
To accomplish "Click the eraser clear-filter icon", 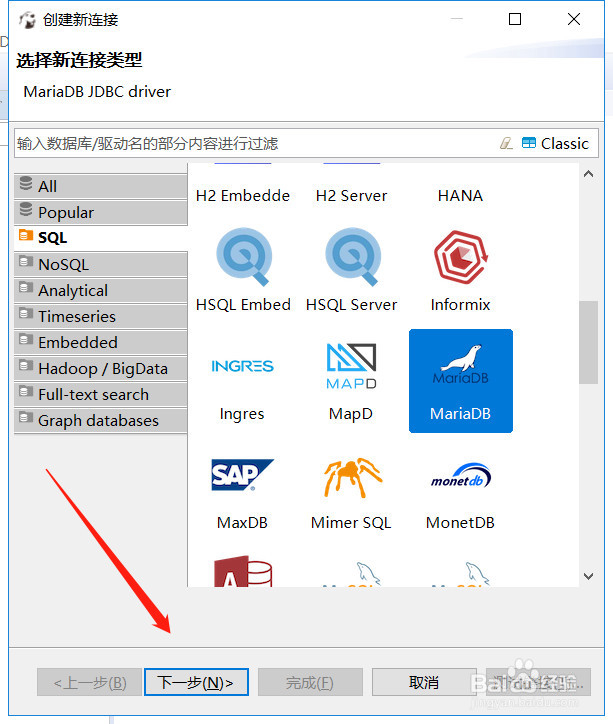I will 506,144.
